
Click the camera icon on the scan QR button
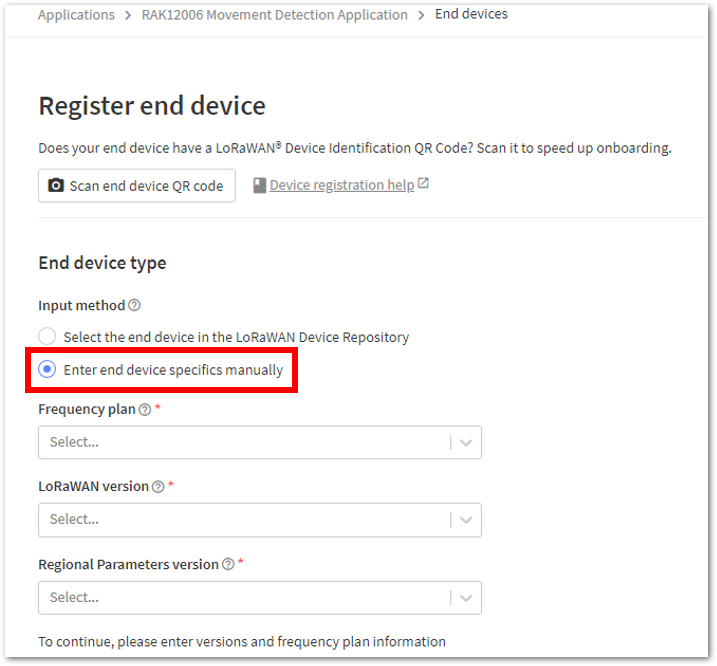[56, 185]
